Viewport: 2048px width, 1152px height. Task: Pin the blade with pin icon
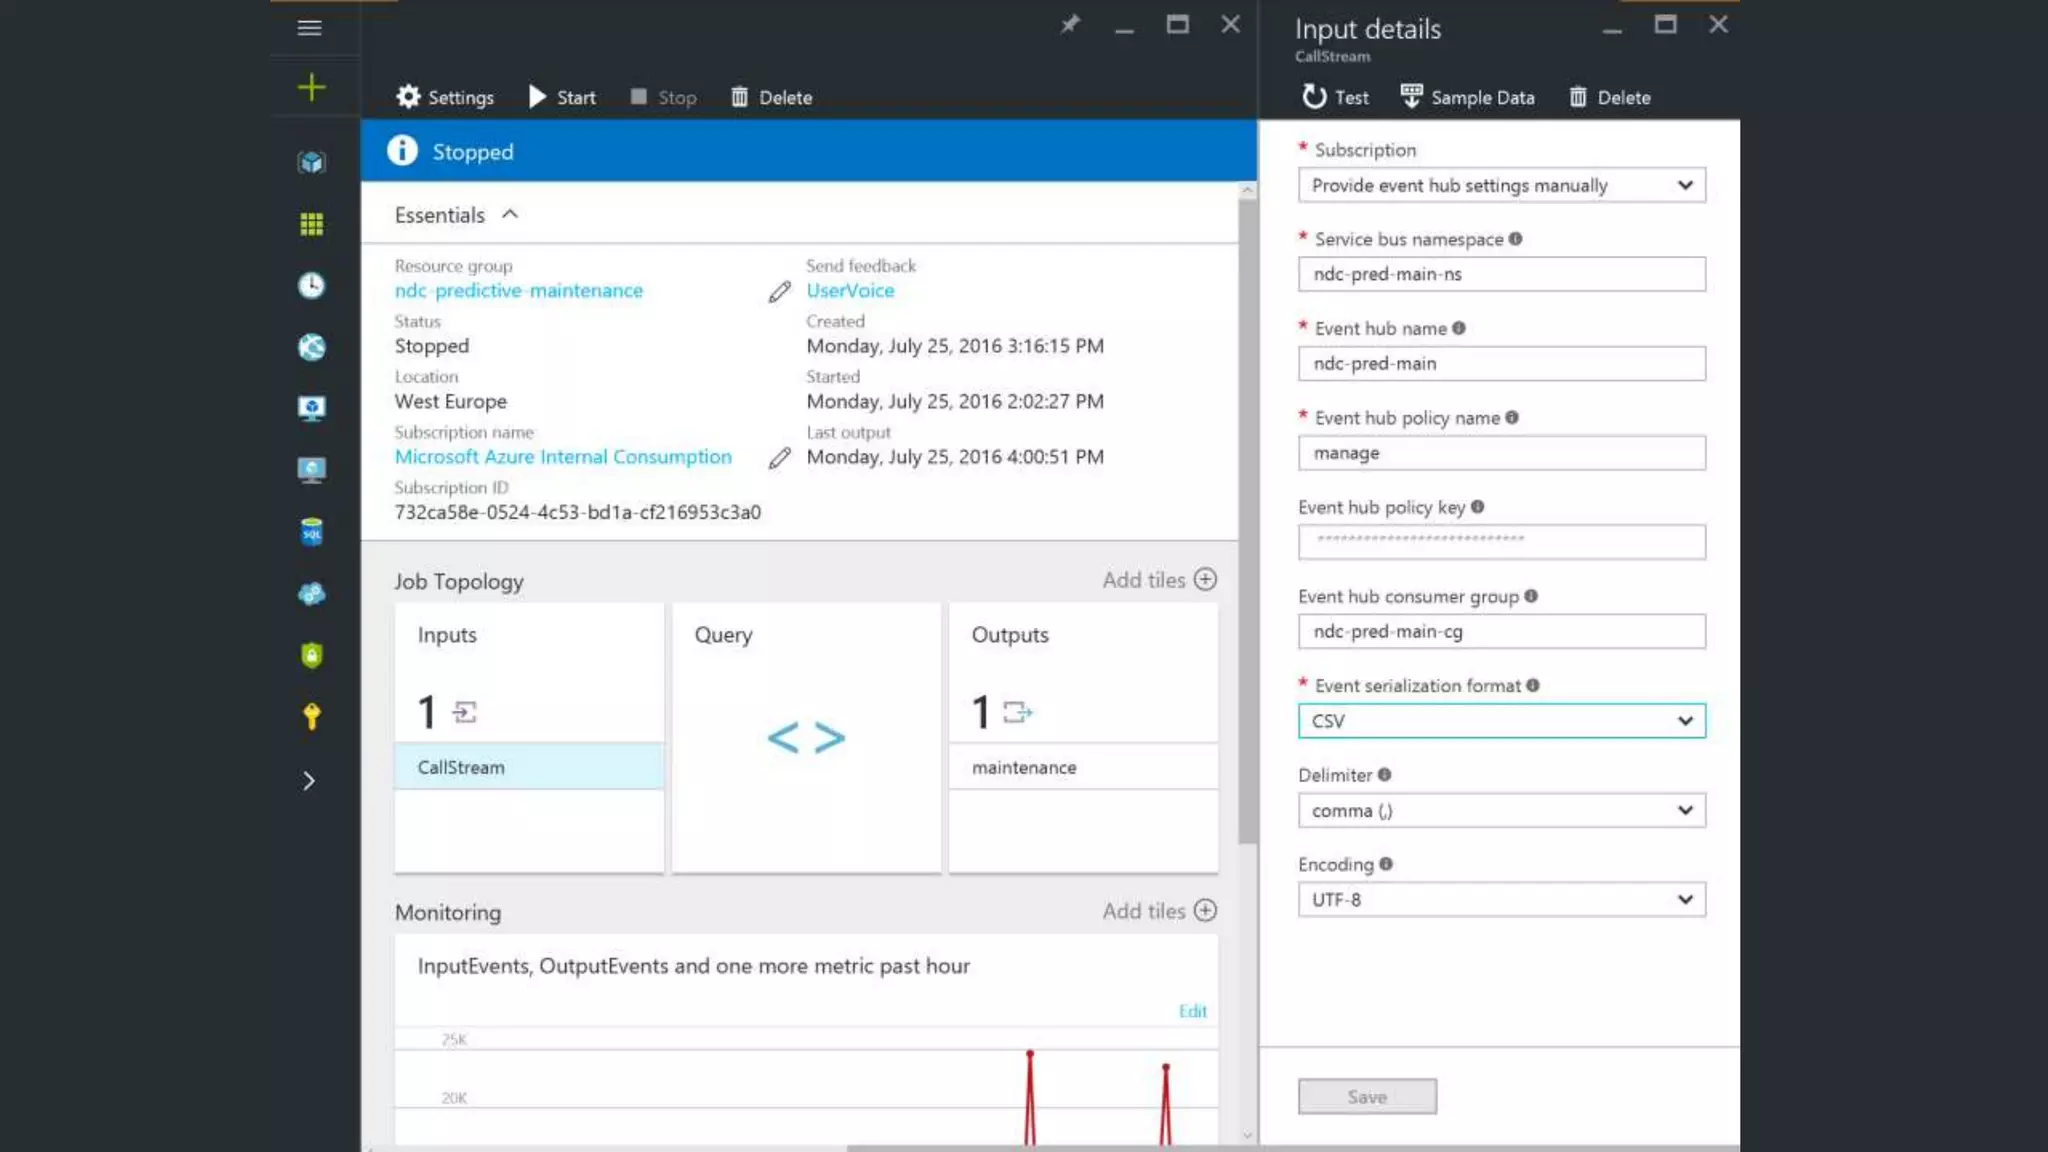(1070, 24)
